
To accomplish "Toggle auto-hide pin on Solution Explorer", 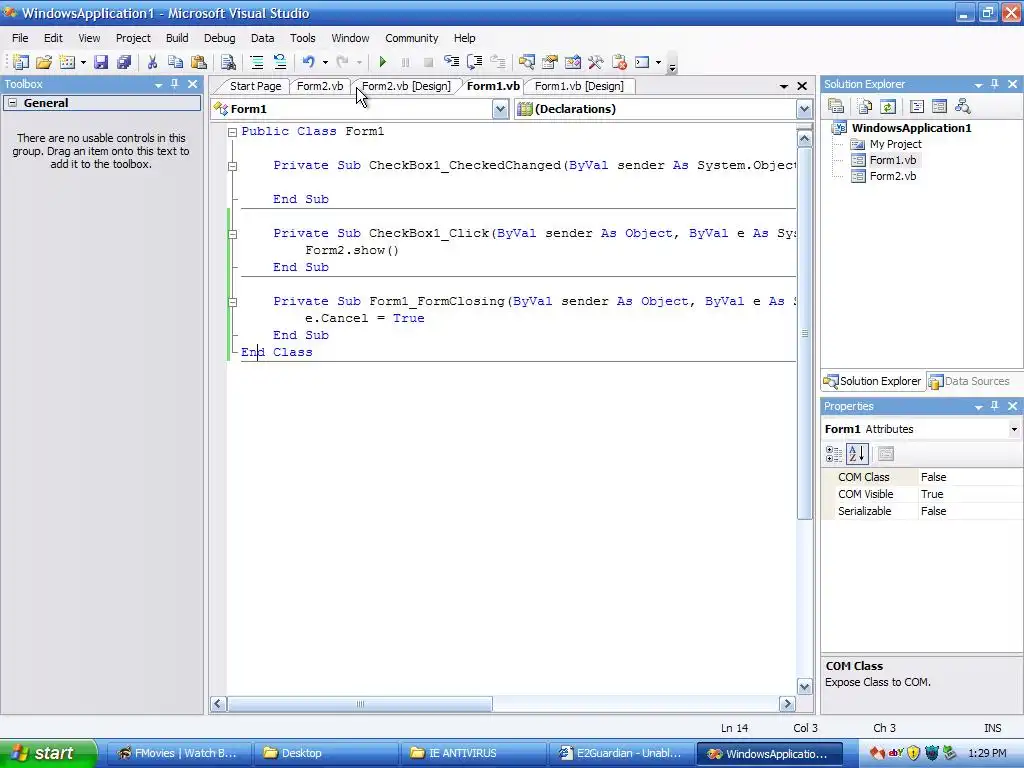I will (995, 84).
